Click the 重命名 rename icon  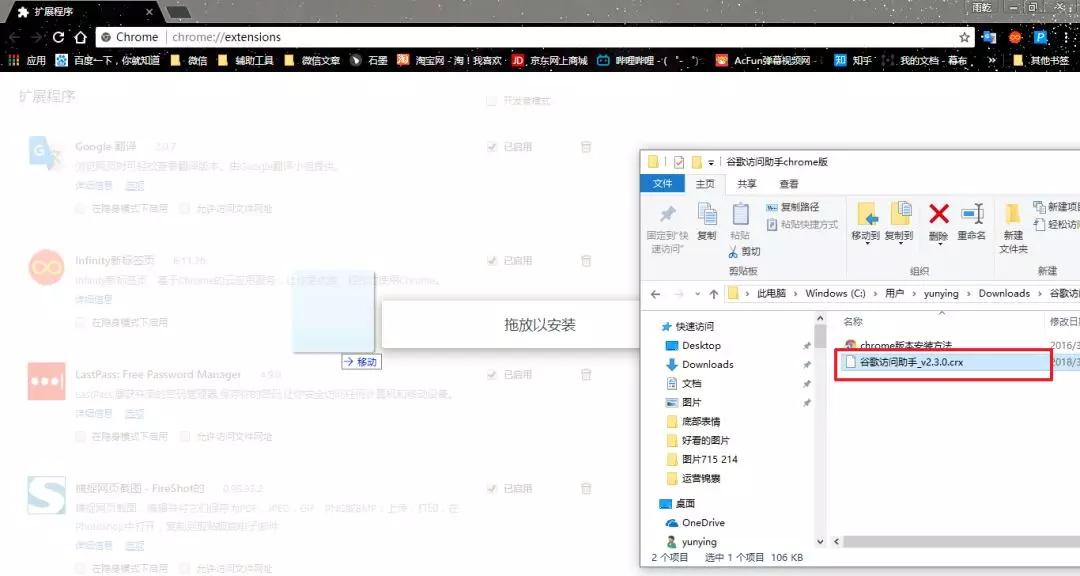[x=972, y=214]
